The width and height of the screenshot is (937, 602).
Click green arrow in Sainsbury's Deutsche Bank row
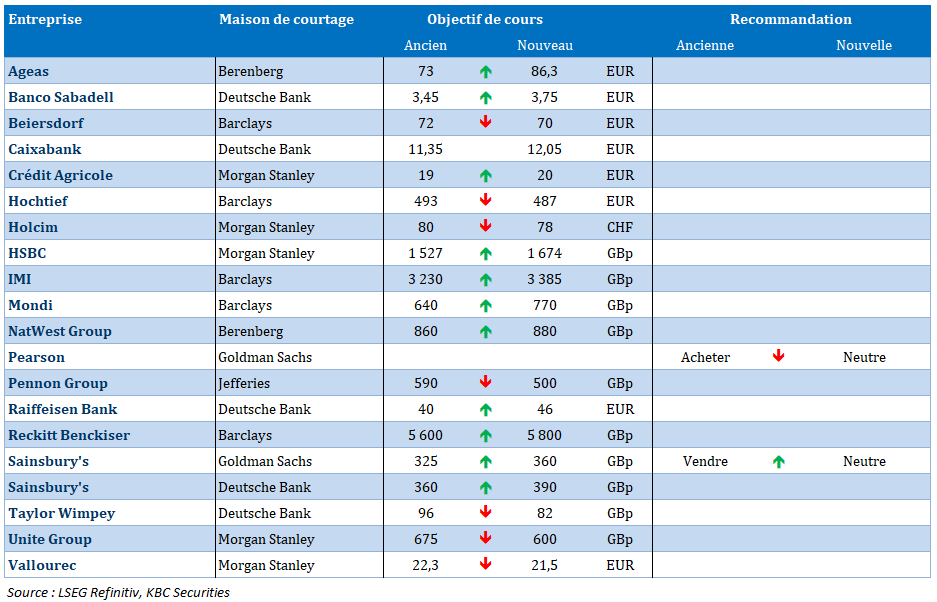click(485, 488)
